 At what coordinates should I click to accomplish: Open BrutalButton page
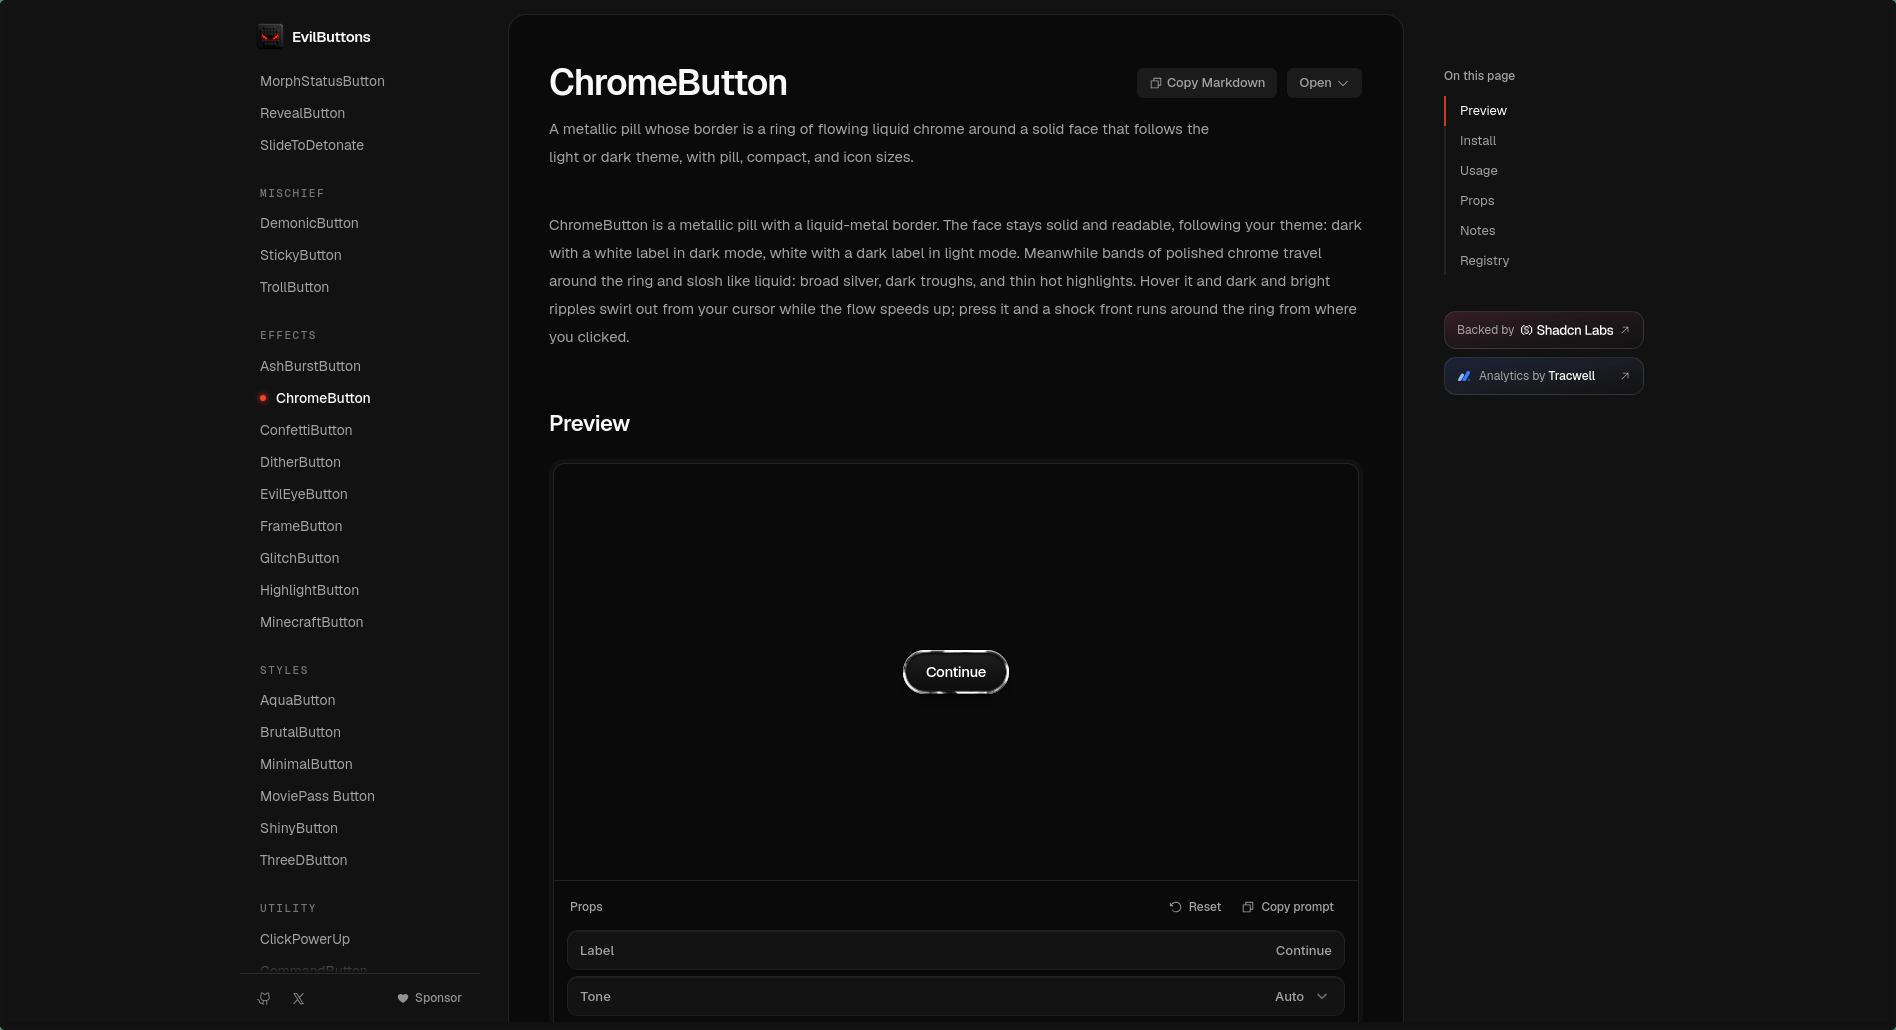[x=300, y=732]
